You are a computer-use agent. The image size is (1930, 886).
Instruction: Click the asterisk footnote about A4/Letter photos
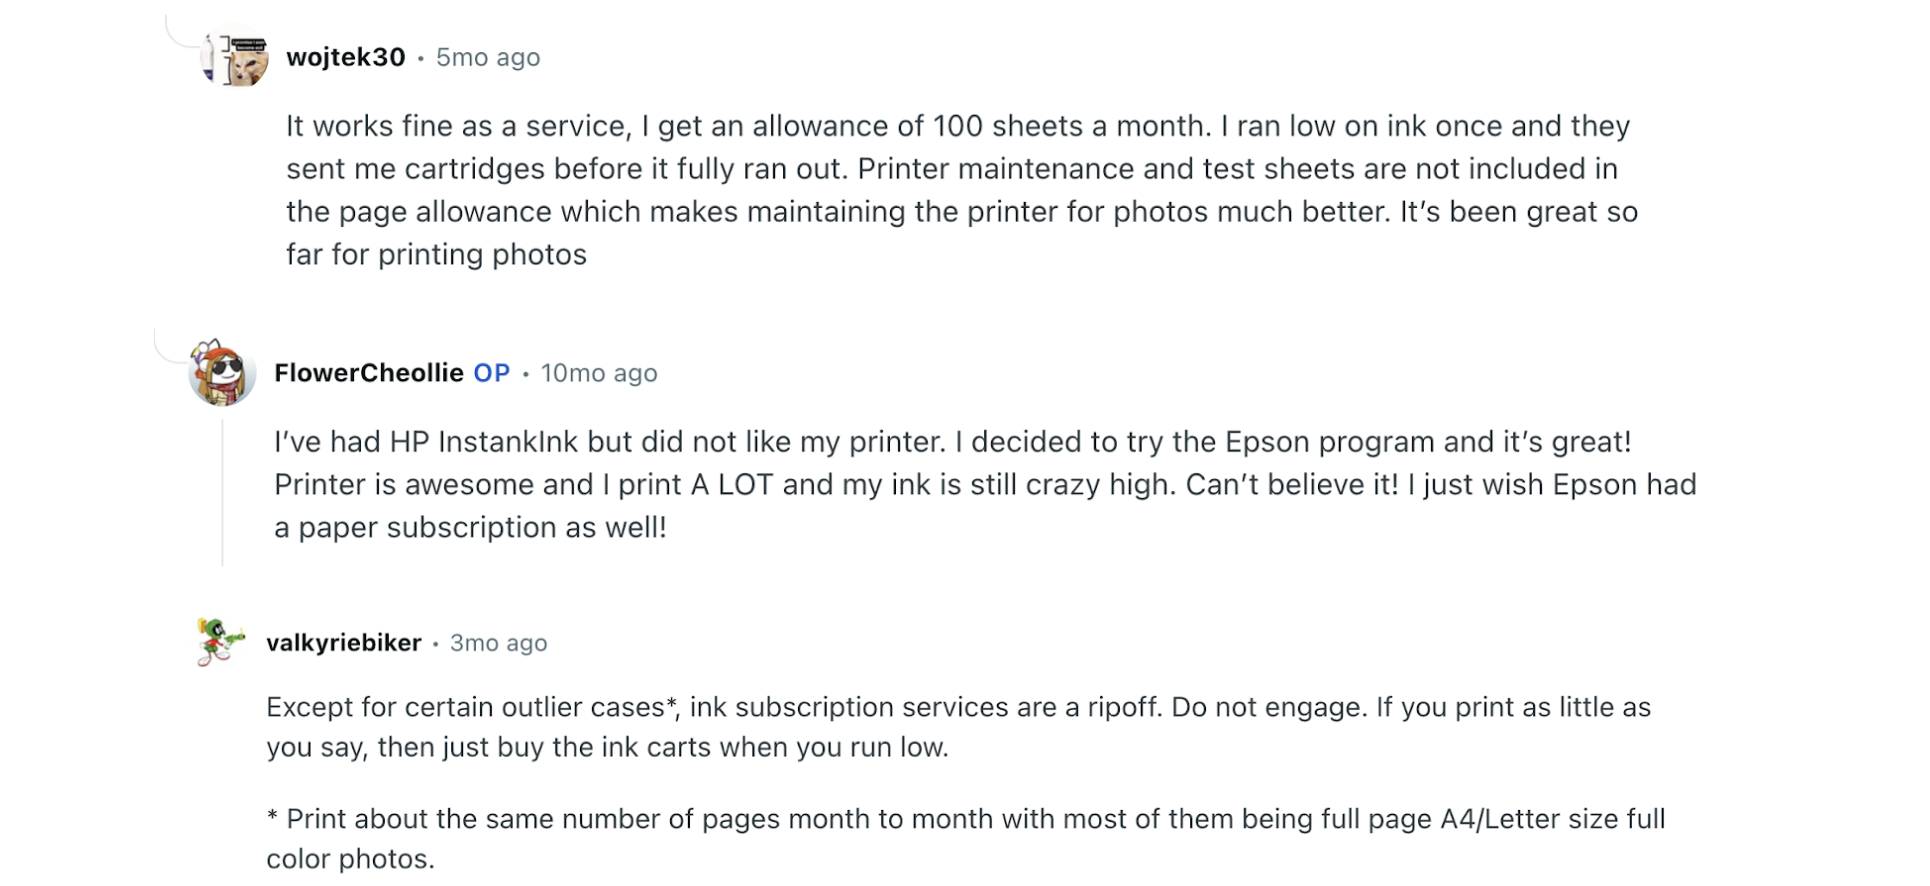coord(966,839)
